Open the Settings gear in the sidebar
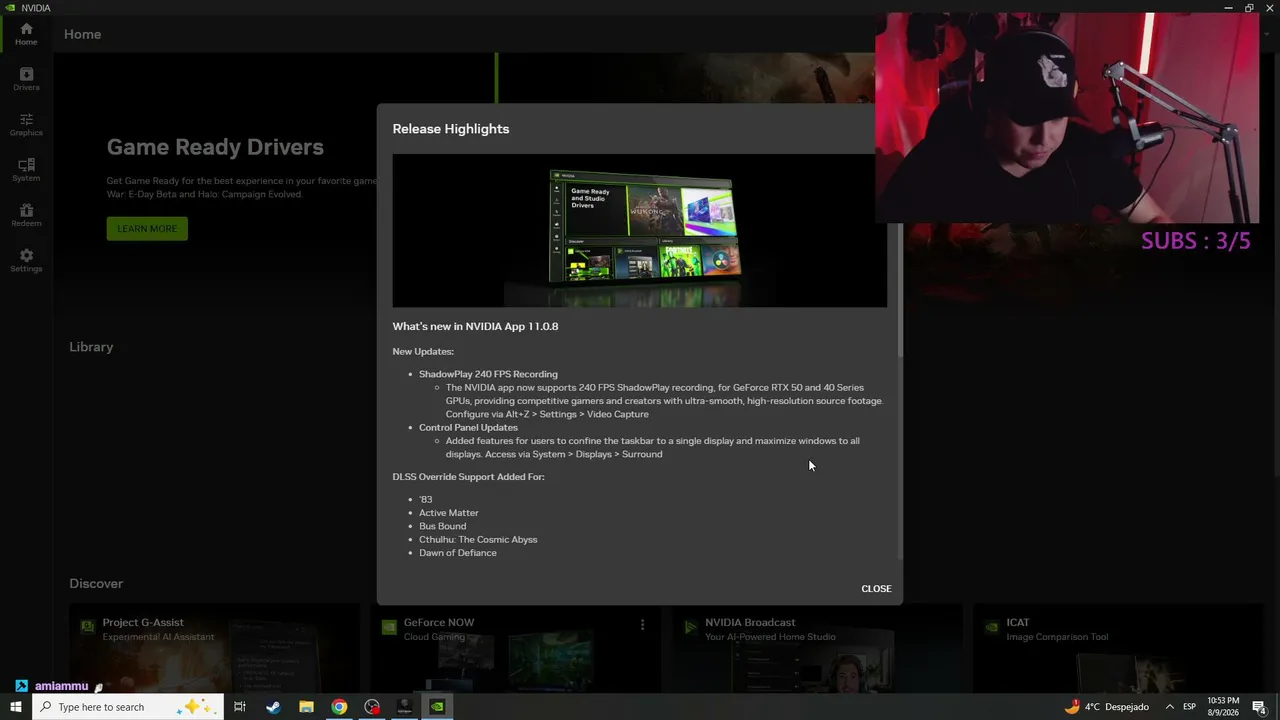1280x720 pixels. click(x=26, y=261)
